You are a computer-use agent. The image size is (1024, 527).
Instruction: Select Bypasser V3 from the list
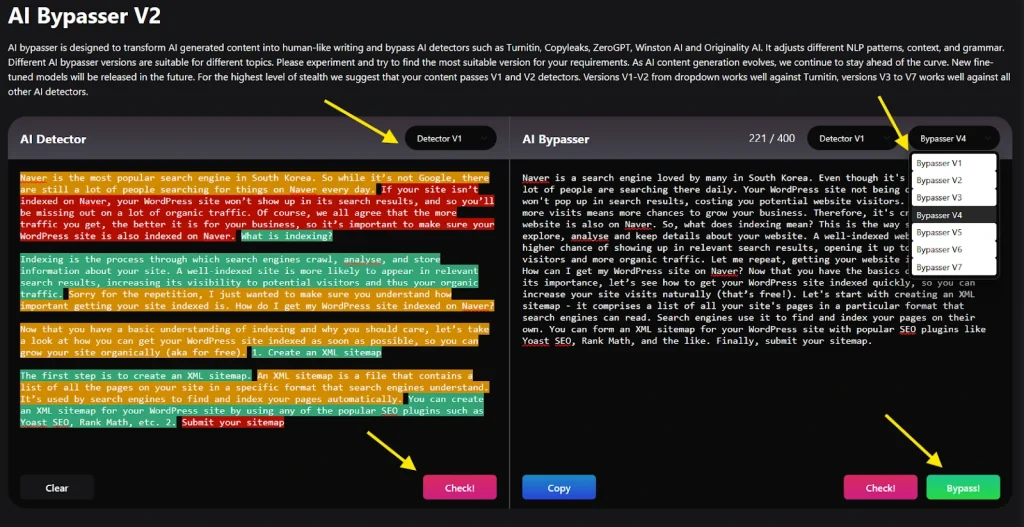tap(954, 197)
